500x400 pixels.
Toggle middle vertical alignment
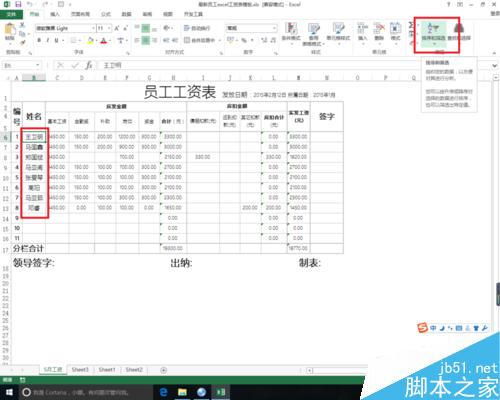(x=146, y=28)
